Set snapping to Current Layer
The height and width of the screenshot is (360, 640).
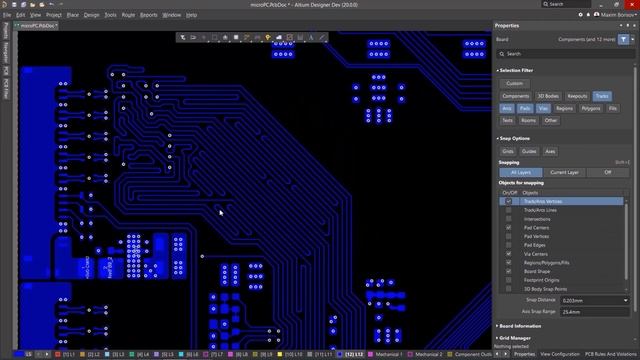coord(564,173)
